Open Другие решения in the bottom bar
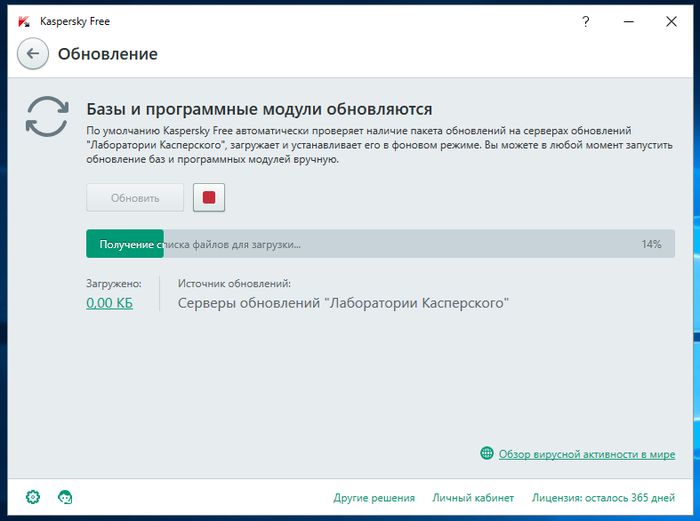 click(373, 498)
